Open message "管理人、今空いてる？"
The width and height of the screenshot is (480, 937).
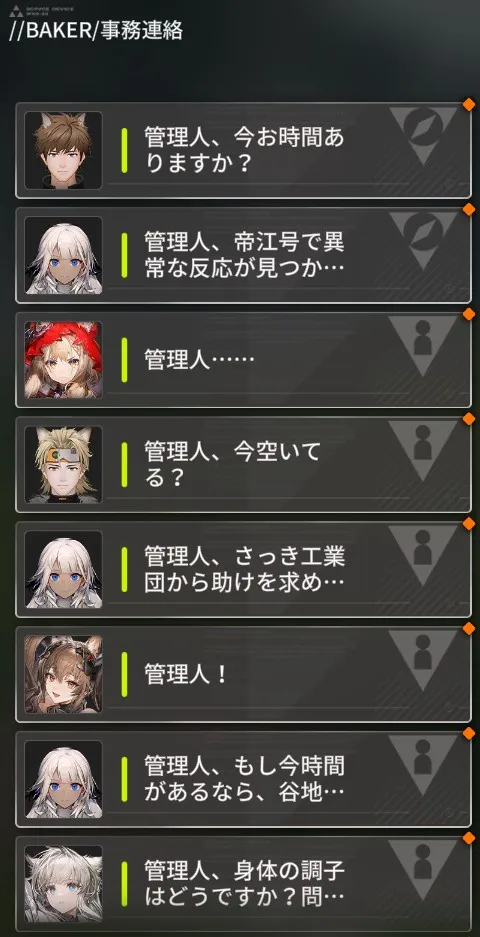(x=243, y=465)
